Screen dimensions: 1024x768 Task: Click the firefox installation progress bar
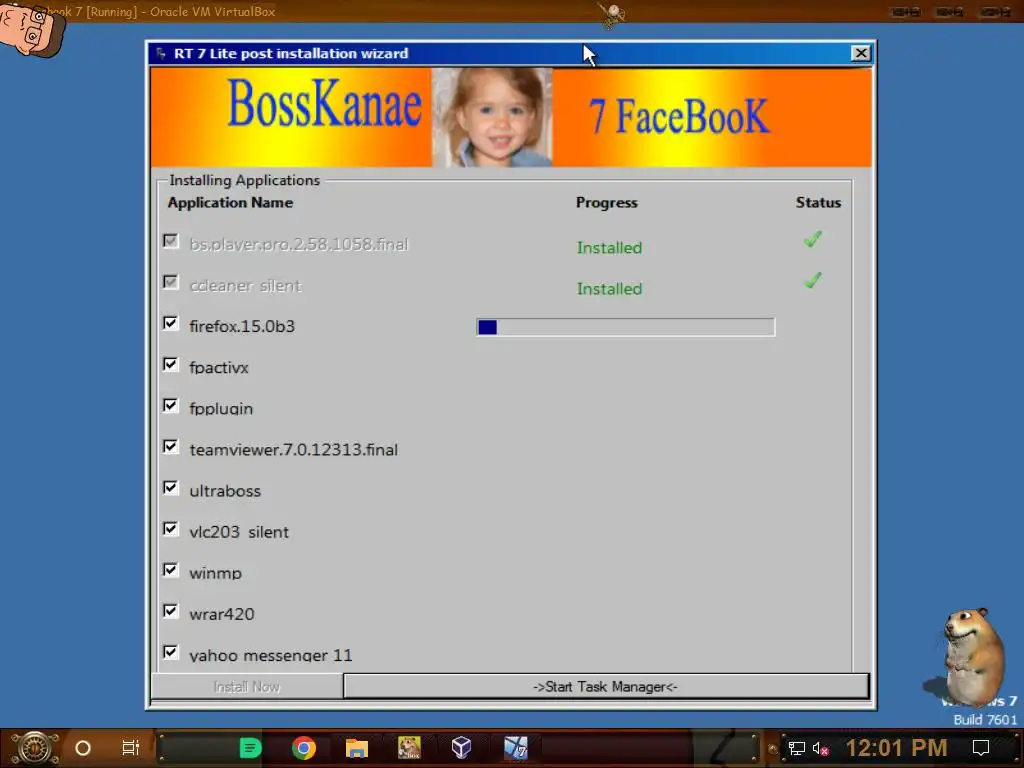(626, 327)
